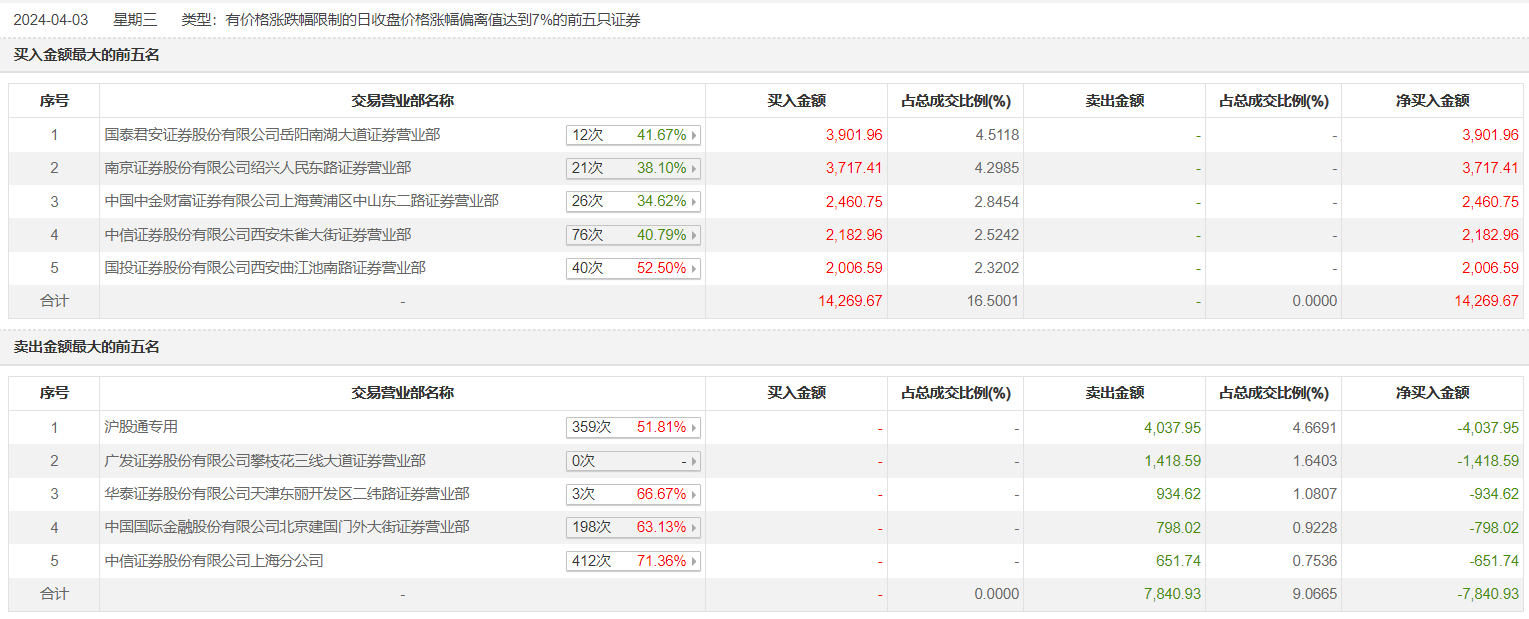Click the arrow in the 0次 stats box
The image size is (1529, 619).
point(694,462)
